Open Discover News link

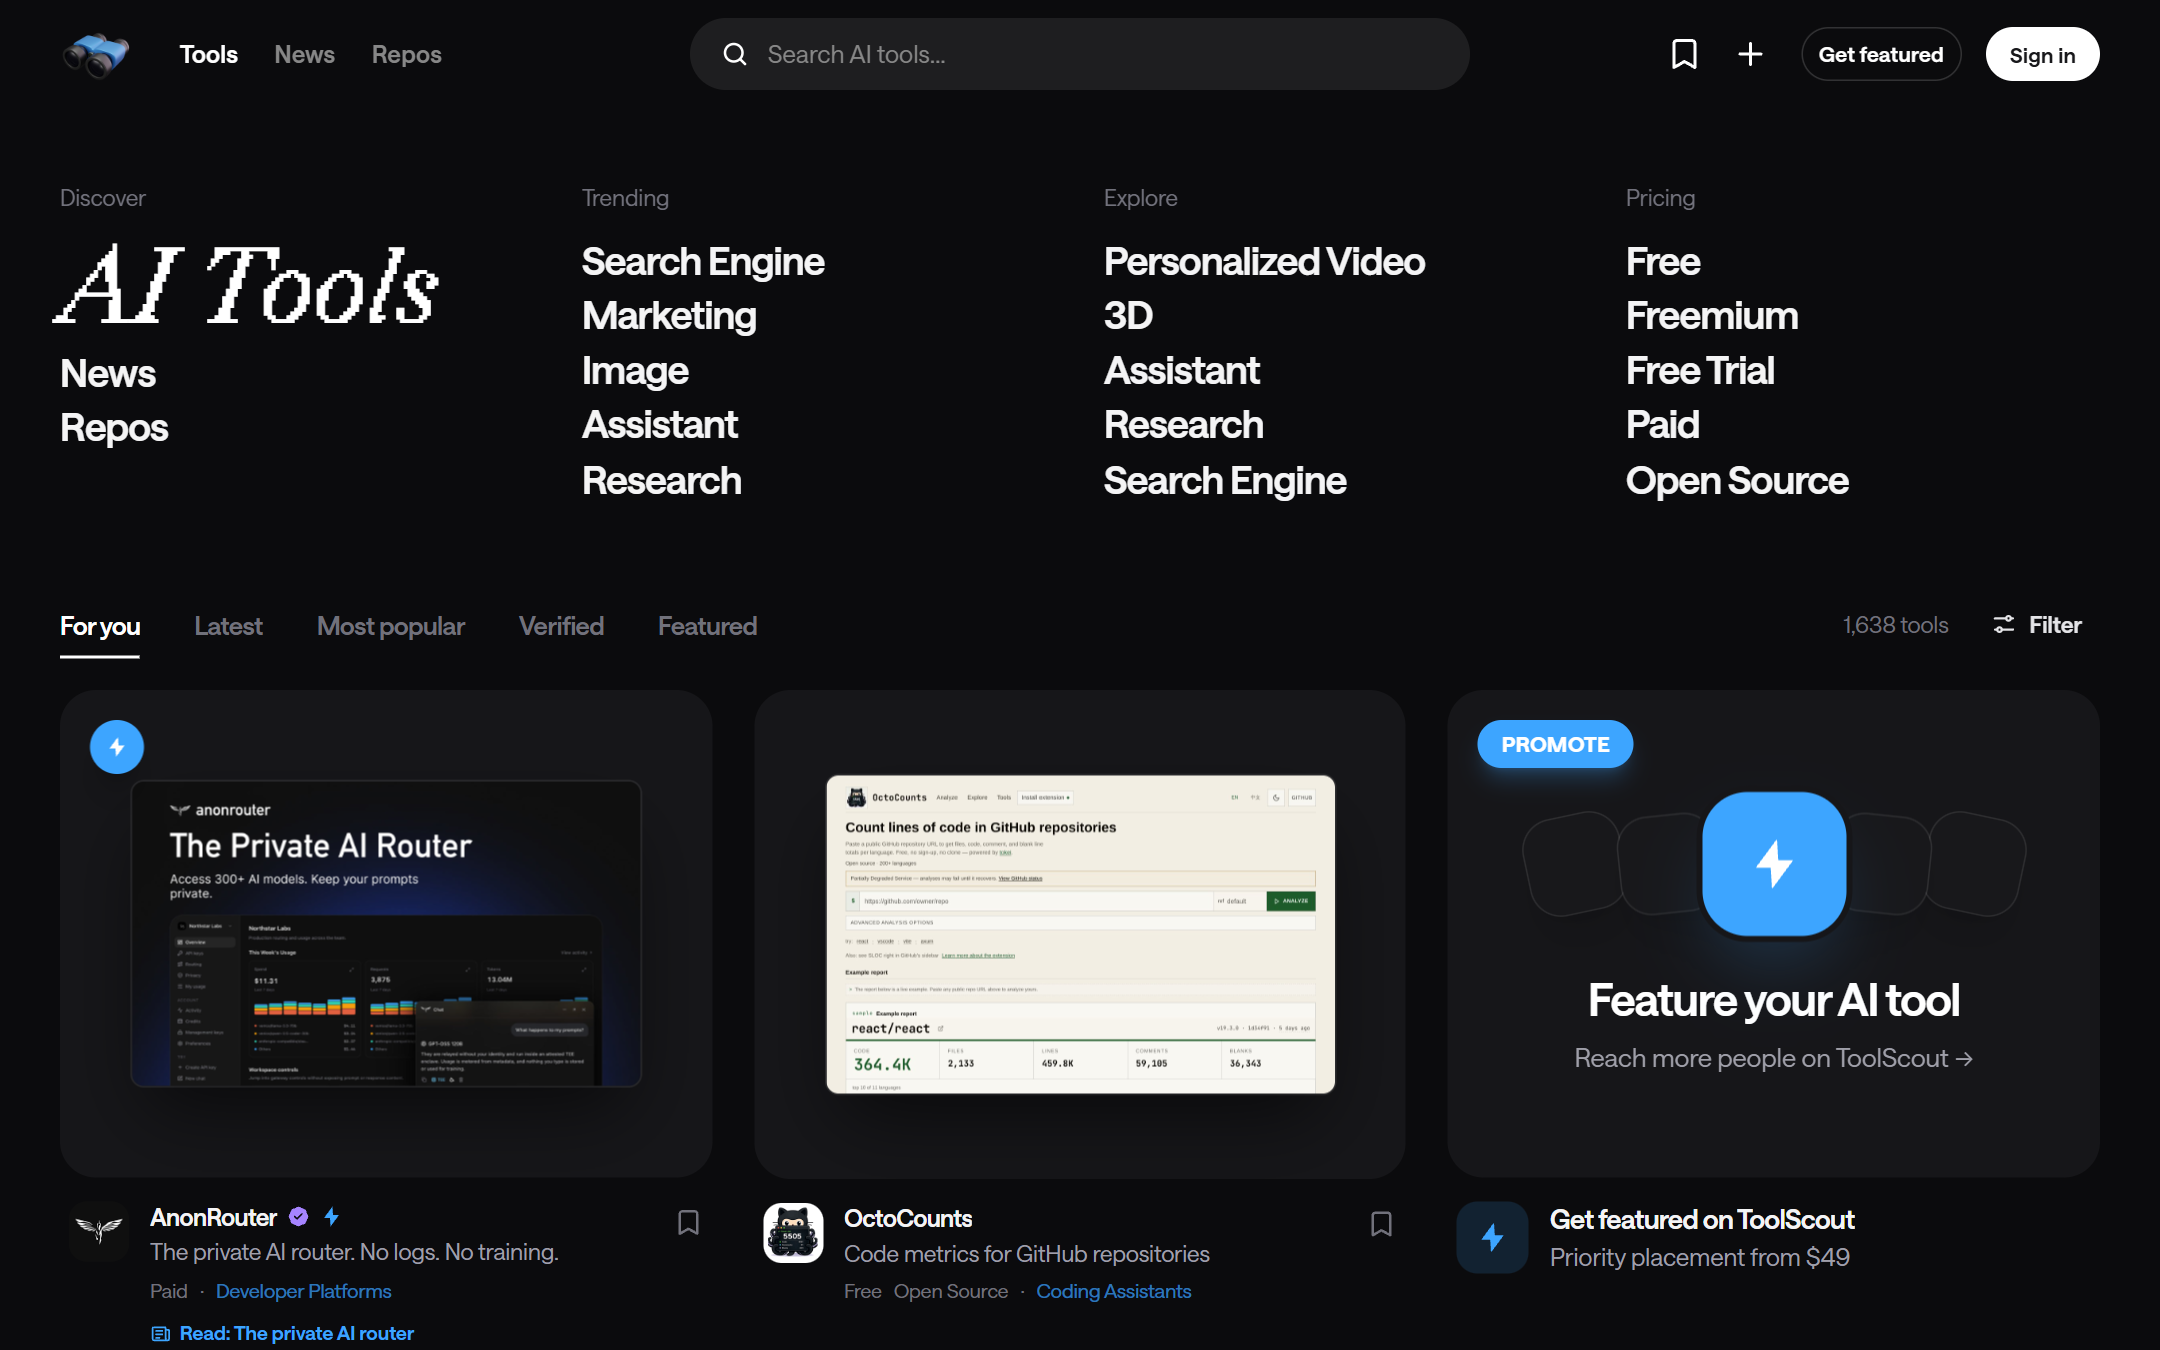(x=108, y=374)
